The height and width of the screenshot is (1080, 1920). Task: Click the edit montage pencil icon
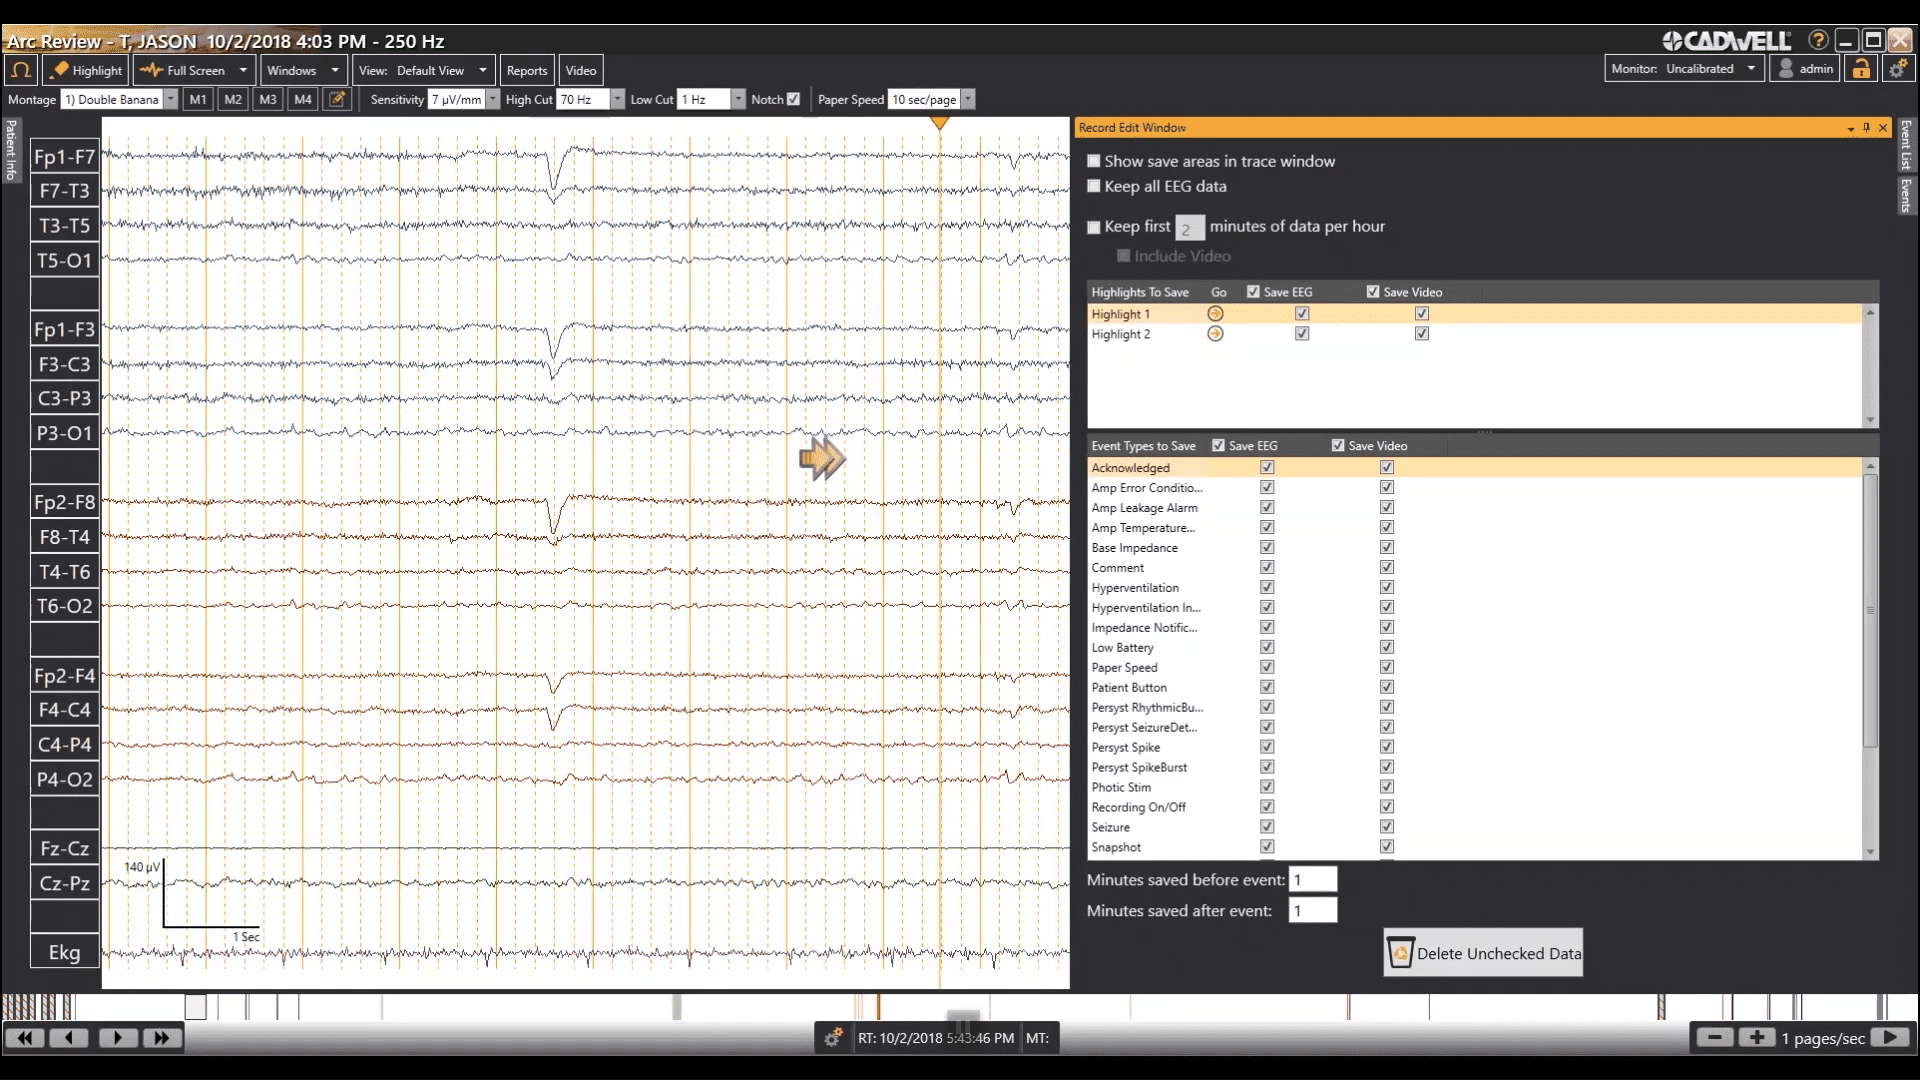pyautogui.click(x=337, y=99)
